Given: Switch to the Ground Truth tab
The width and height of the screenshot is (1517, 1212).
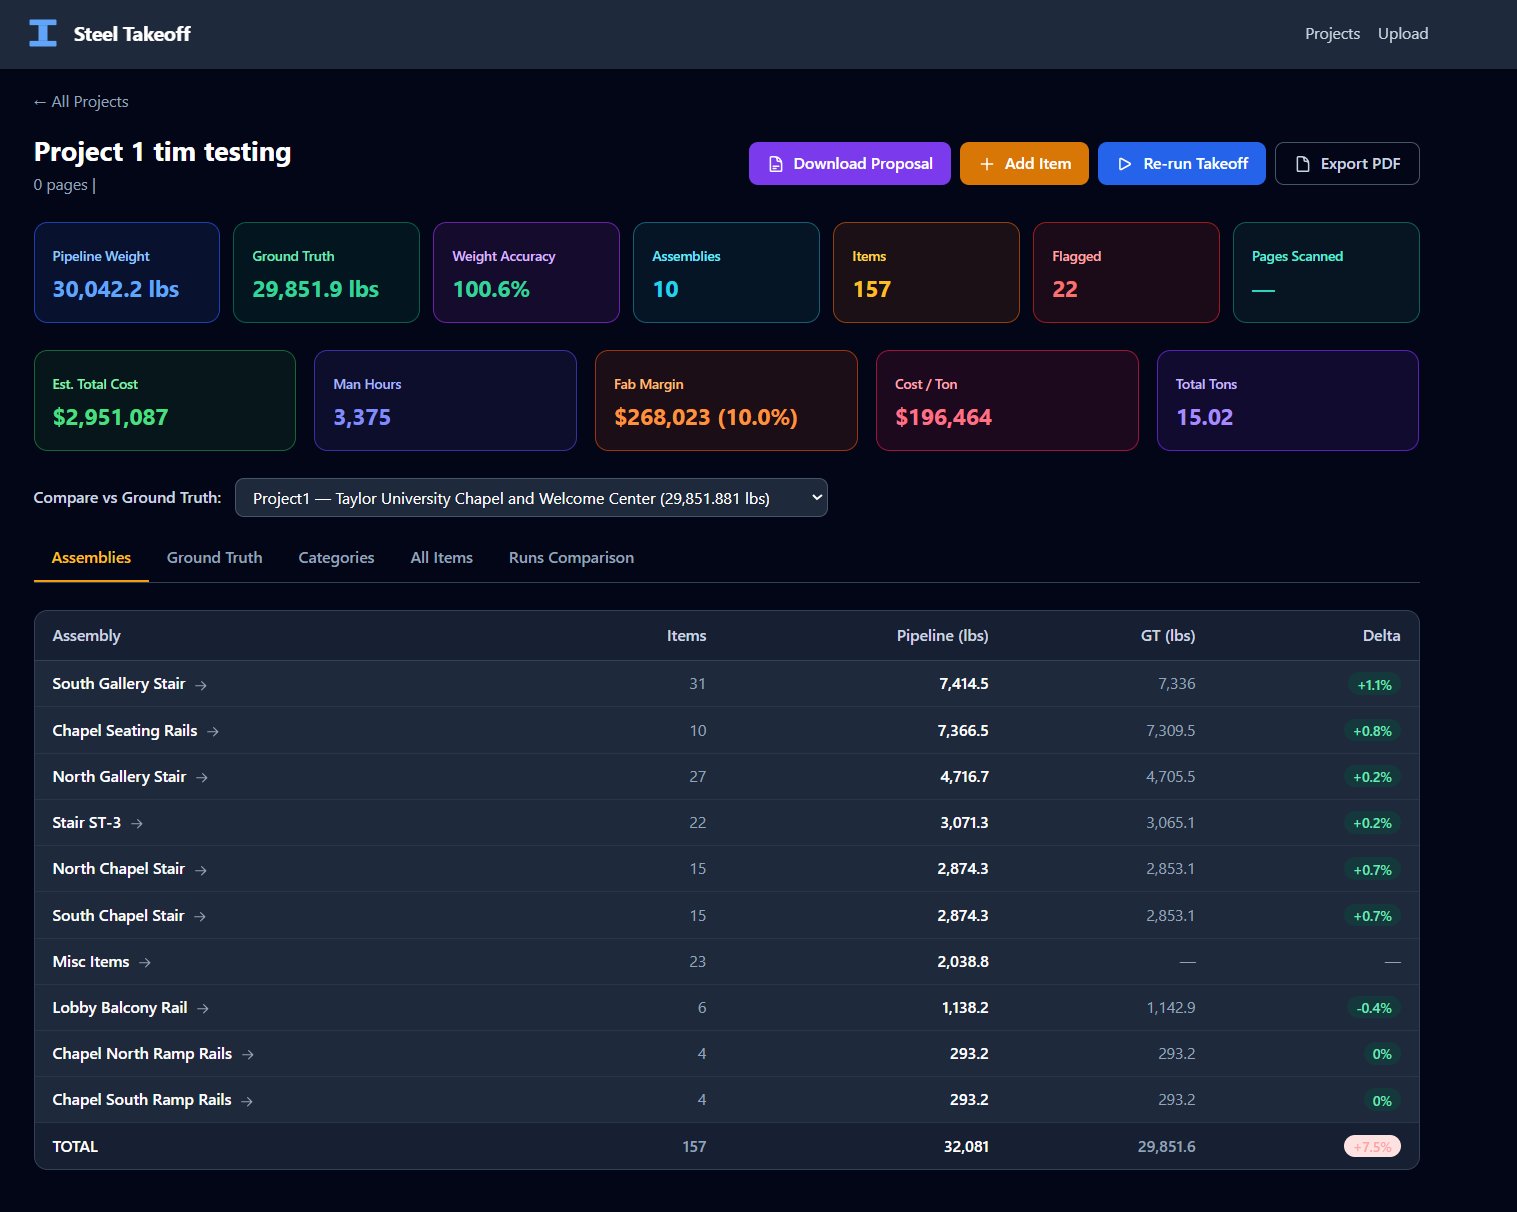Looking at the screenshot, I should (214, 558).
